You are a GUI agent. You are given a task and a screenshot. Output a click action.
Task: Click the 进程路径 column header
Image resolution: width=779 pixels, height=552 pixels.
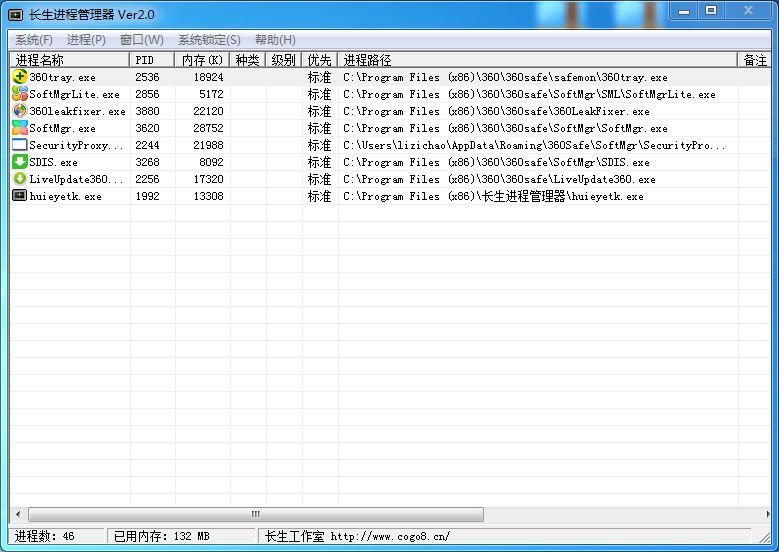(x=538, y=60)
